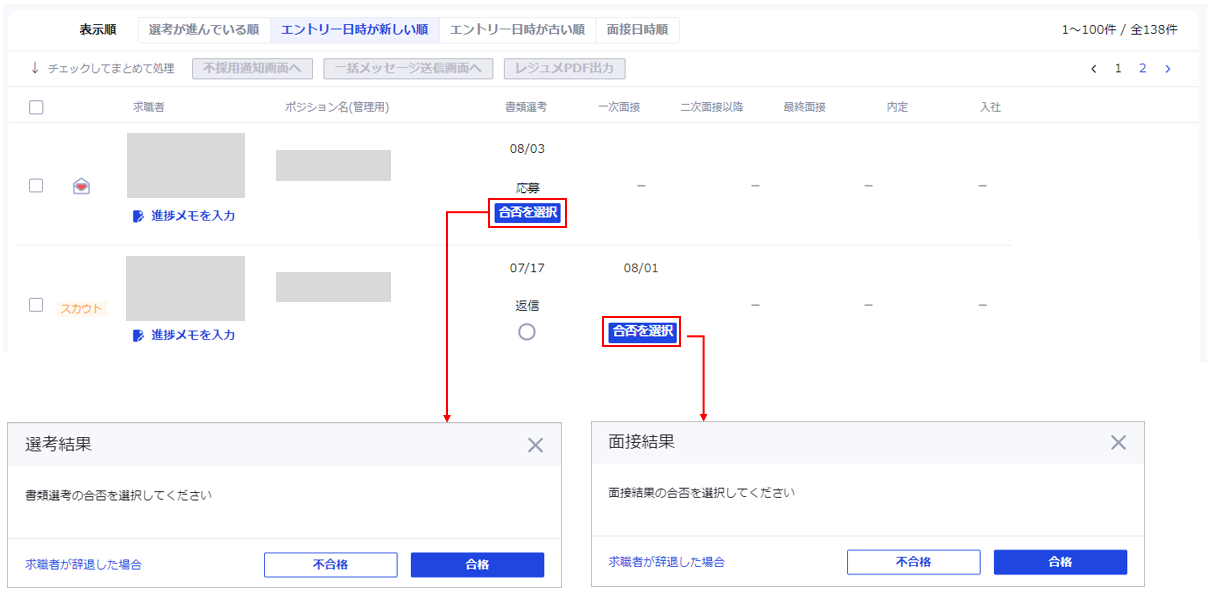This screenshot has width=1209, height=592.
Task: Sort by エントリー日時が古い順 tab
Action: coord(517,30)
